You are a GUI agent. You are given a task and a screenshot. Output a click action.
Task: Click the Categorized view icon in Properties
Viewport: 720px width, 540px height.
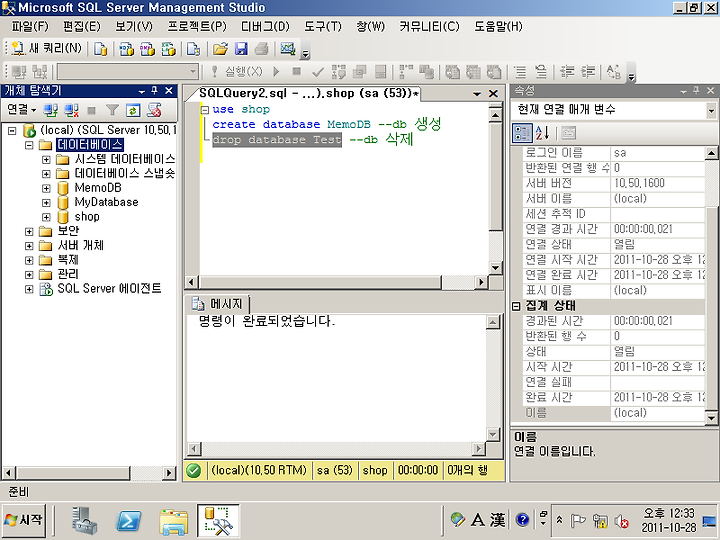[522, 133]
